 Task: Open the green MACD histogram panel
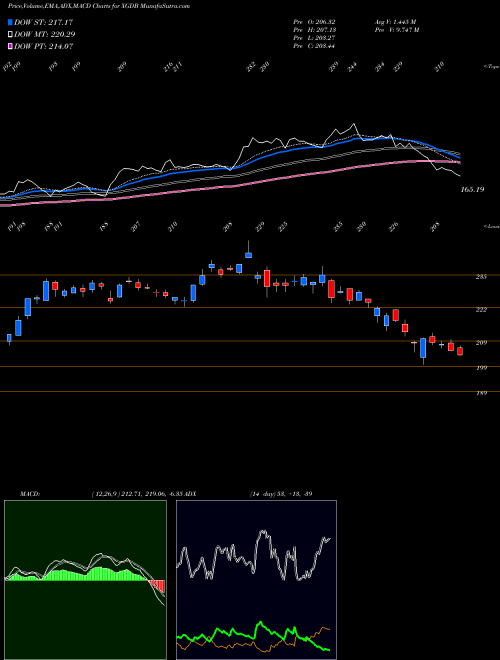pos(85,580)
